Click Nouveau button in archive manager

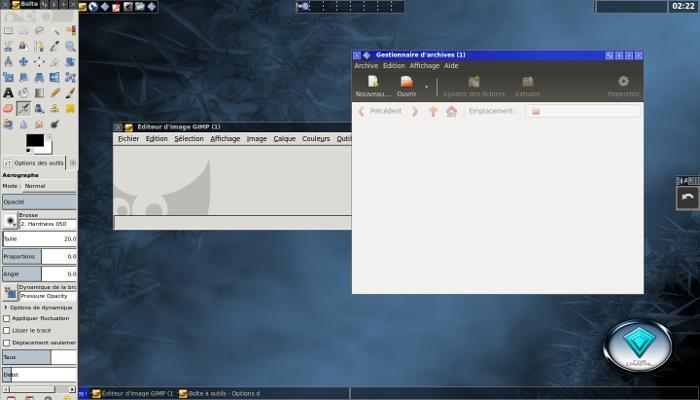tap(373, 87)
